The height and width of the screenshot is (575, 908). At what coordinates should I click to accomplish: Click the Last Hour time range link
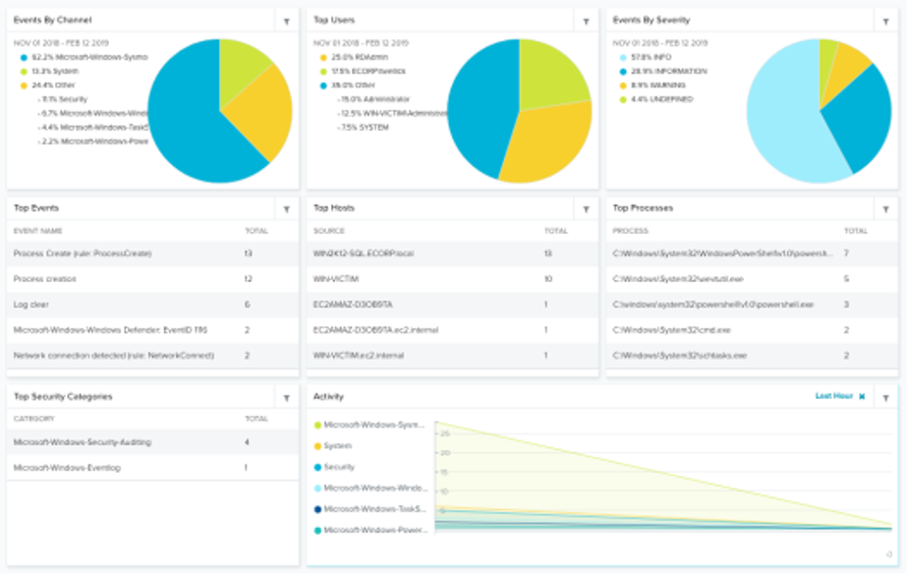click(x=833, y=397)
